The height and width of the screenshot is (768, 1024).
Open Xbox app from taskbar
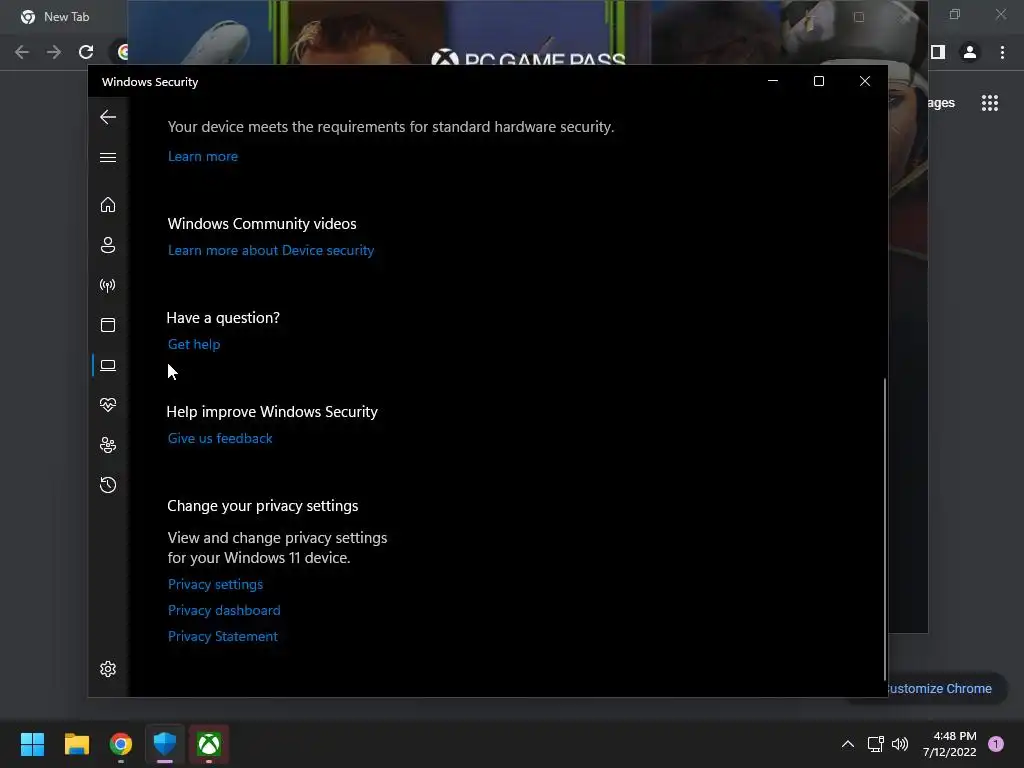tap(209, 744)
